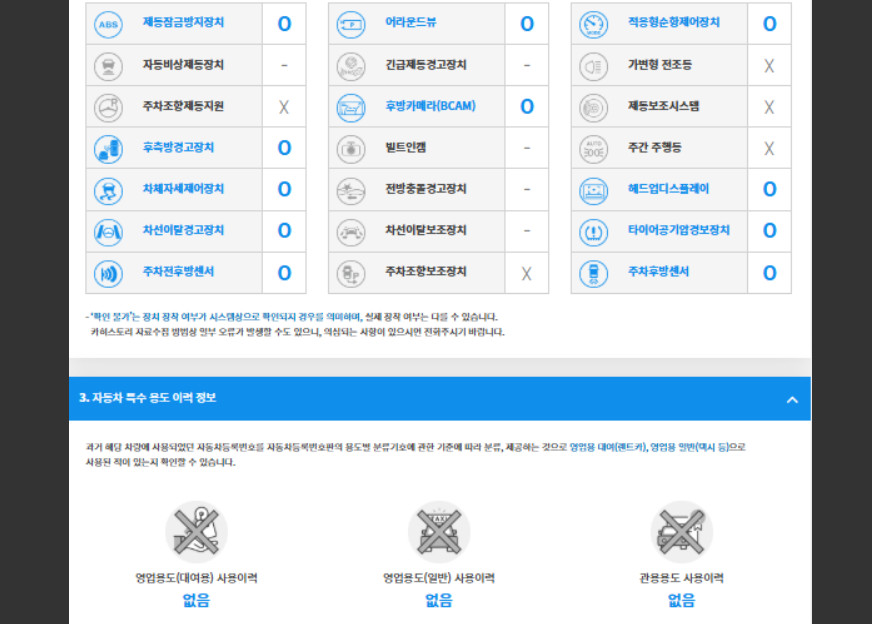
Task: Click the 차체자세제어장치 label
Action: pos(183,189)
